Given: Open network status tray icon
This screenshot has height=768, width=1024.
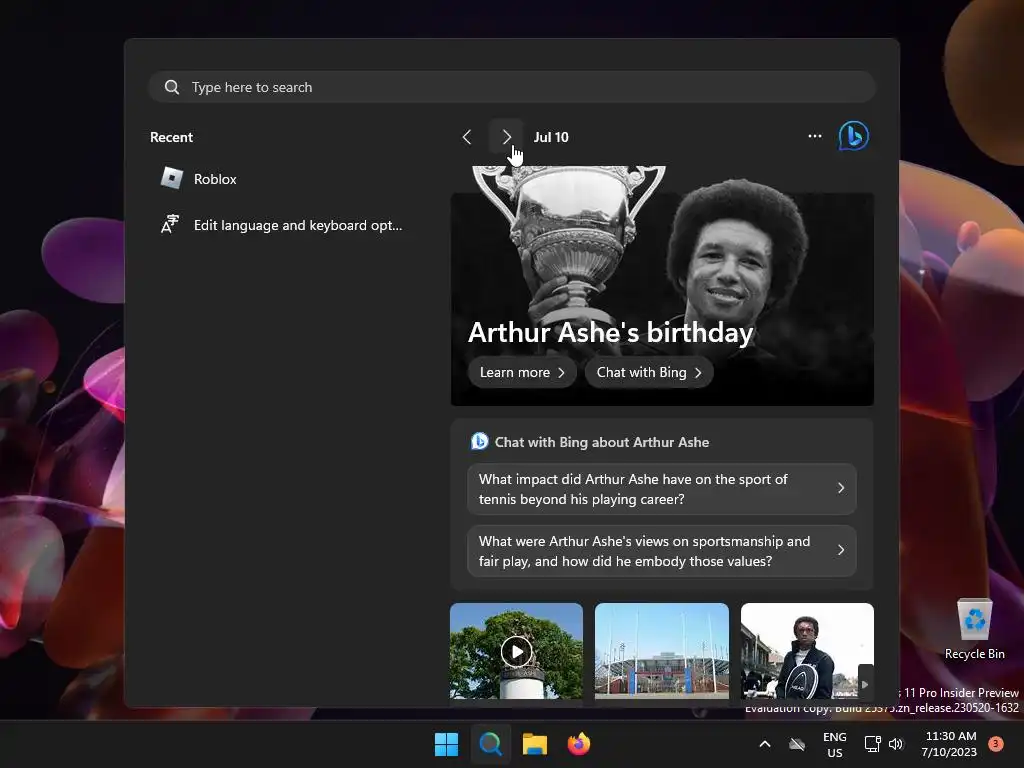Looking at the screenshot, I should point(872,744).
